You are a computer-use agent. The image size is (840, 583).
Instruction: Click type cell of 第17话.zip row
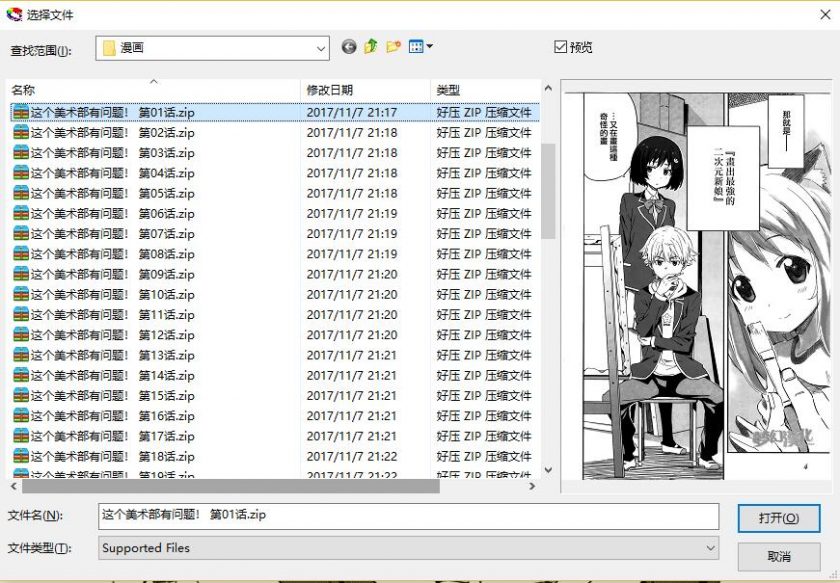click(484, 436)
